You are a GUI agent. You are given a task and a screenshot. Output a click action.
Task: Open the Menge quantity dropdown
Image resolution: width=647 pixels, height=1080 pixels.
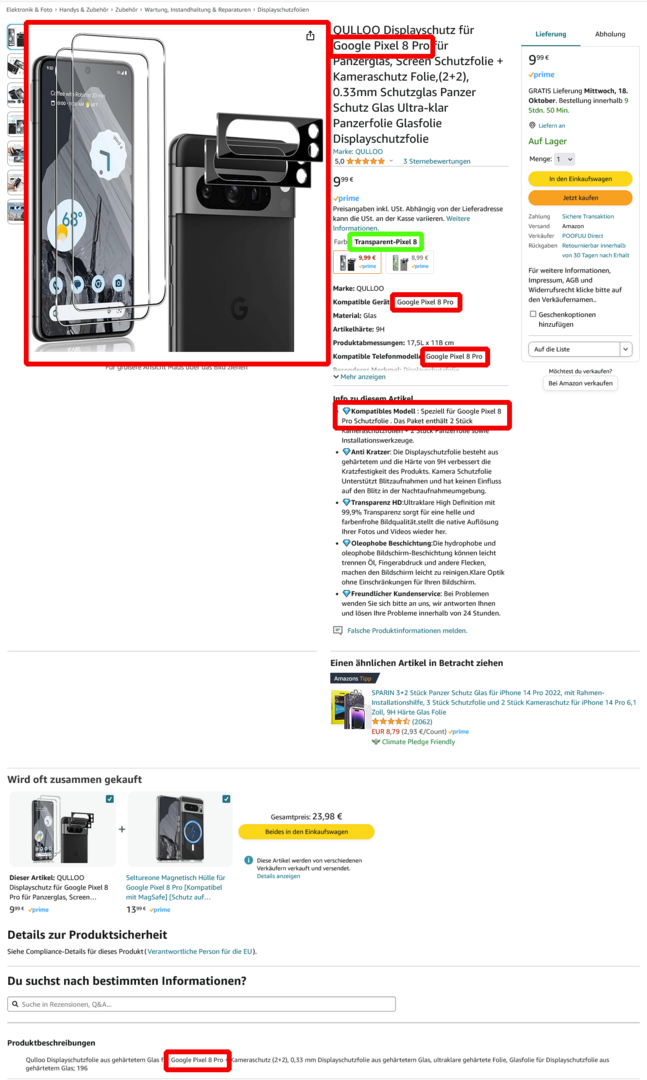click(x=565, y=159)
